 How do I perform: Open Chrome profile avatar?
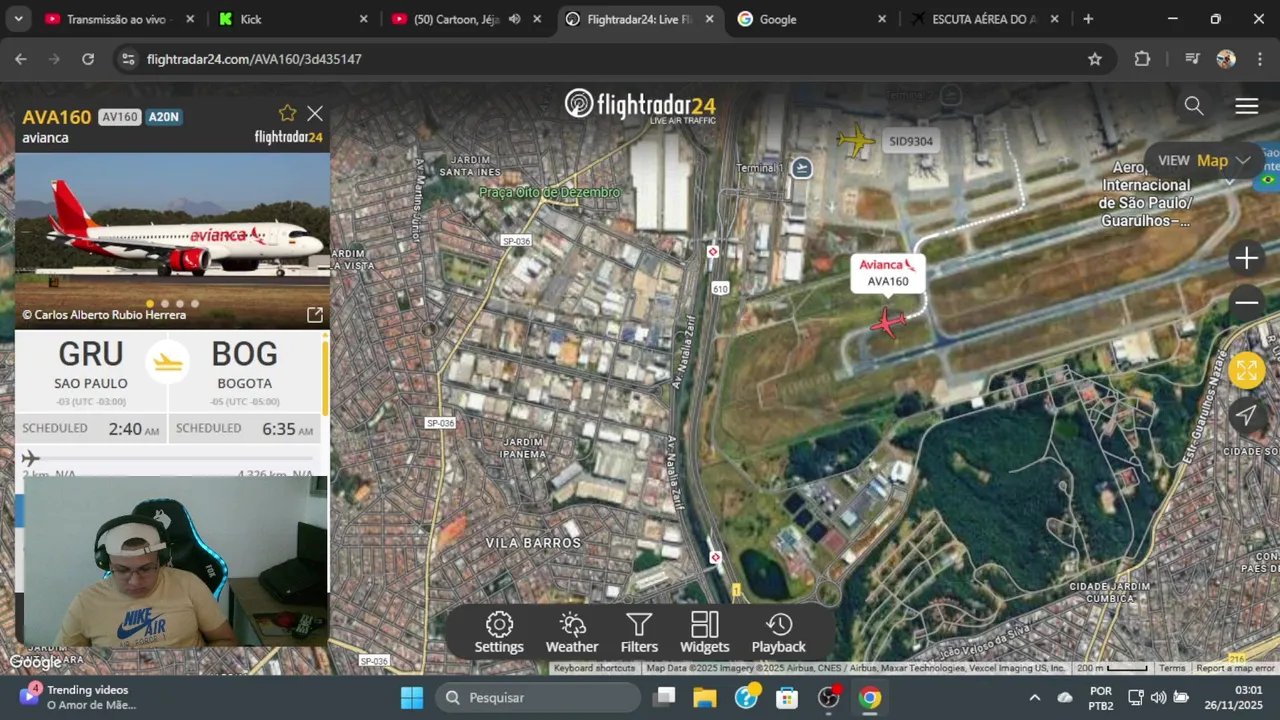pyautogui.click(x=1226, y=59)
